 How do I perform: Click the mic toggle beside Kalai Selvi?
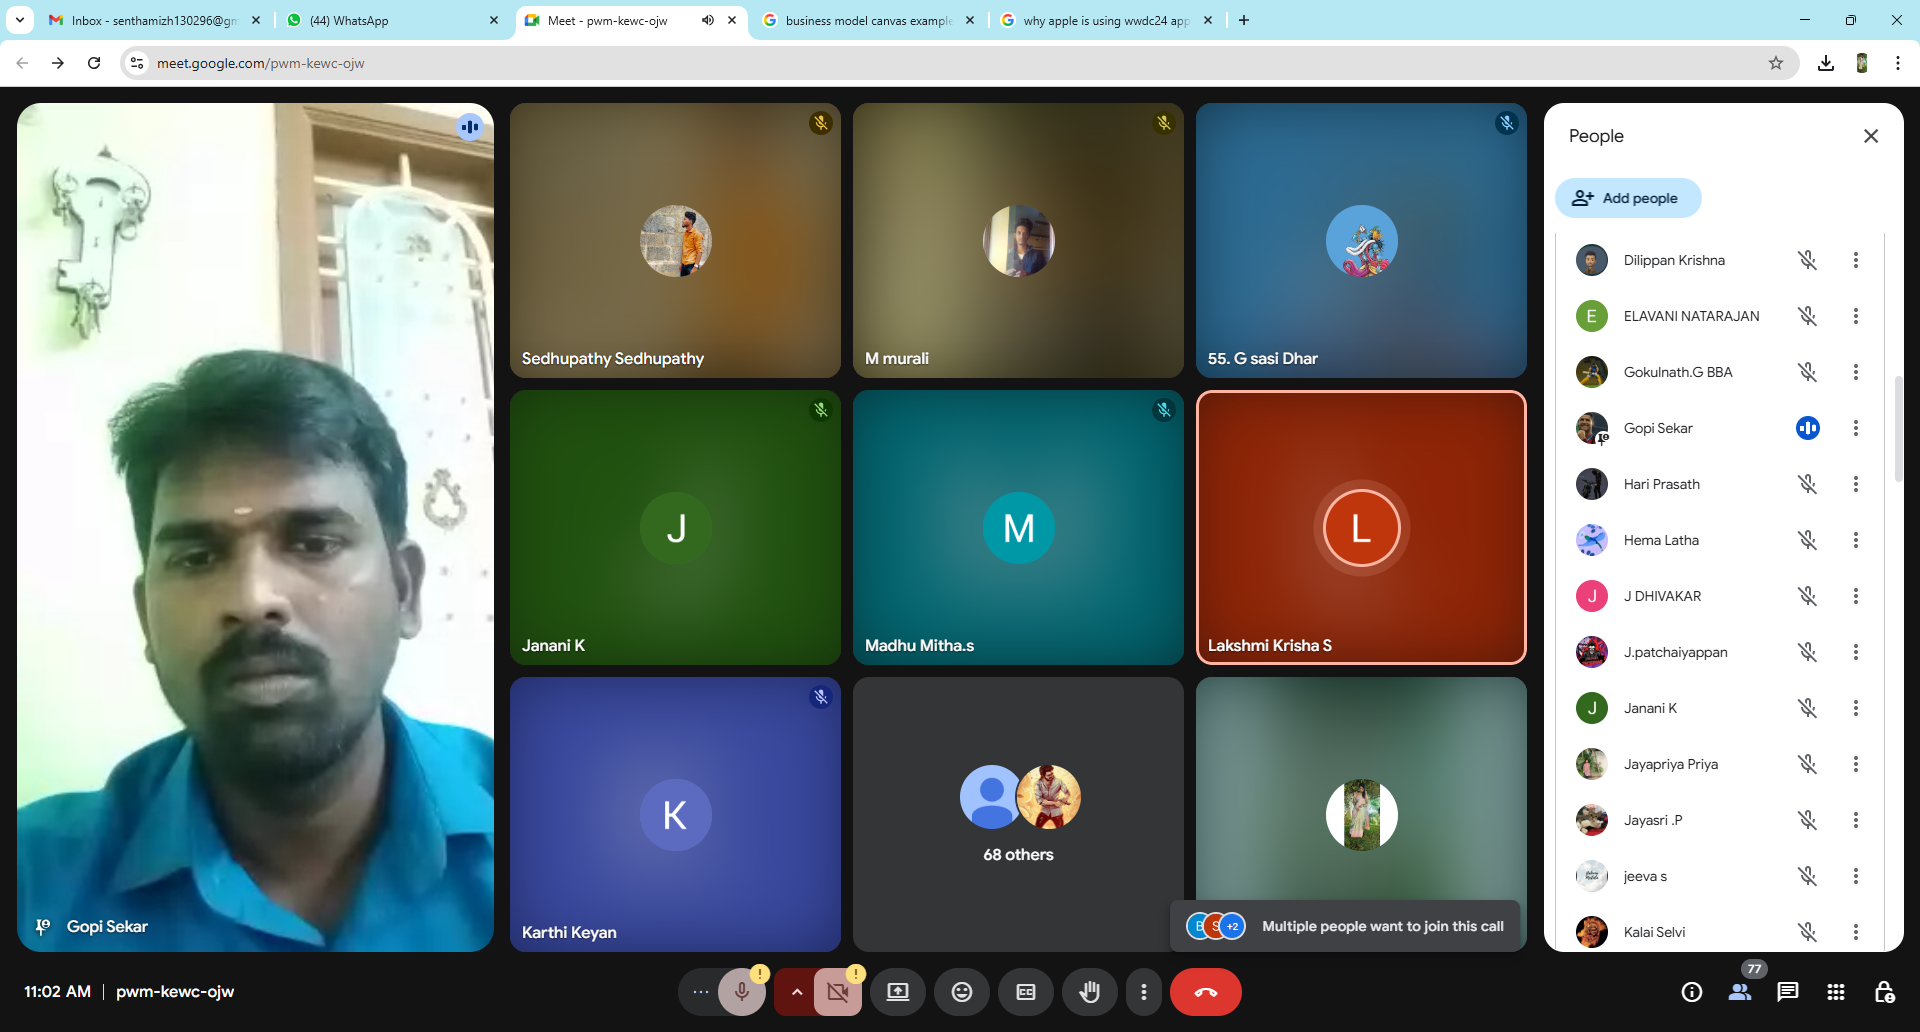(x=1807, y=931)
